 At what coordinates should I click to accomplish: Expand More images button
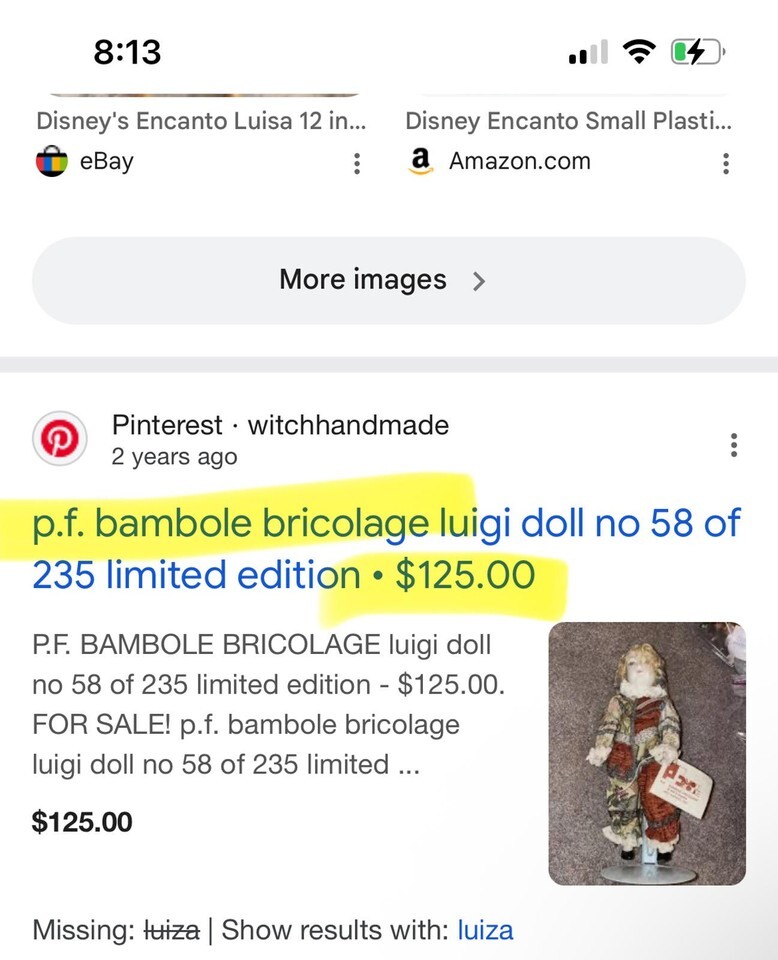(x=388, y=280)
